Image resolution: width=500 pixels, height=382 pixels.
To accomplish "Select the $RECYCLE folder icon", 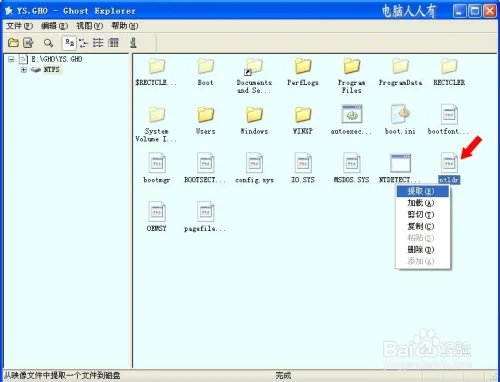I will click(156, 65).
